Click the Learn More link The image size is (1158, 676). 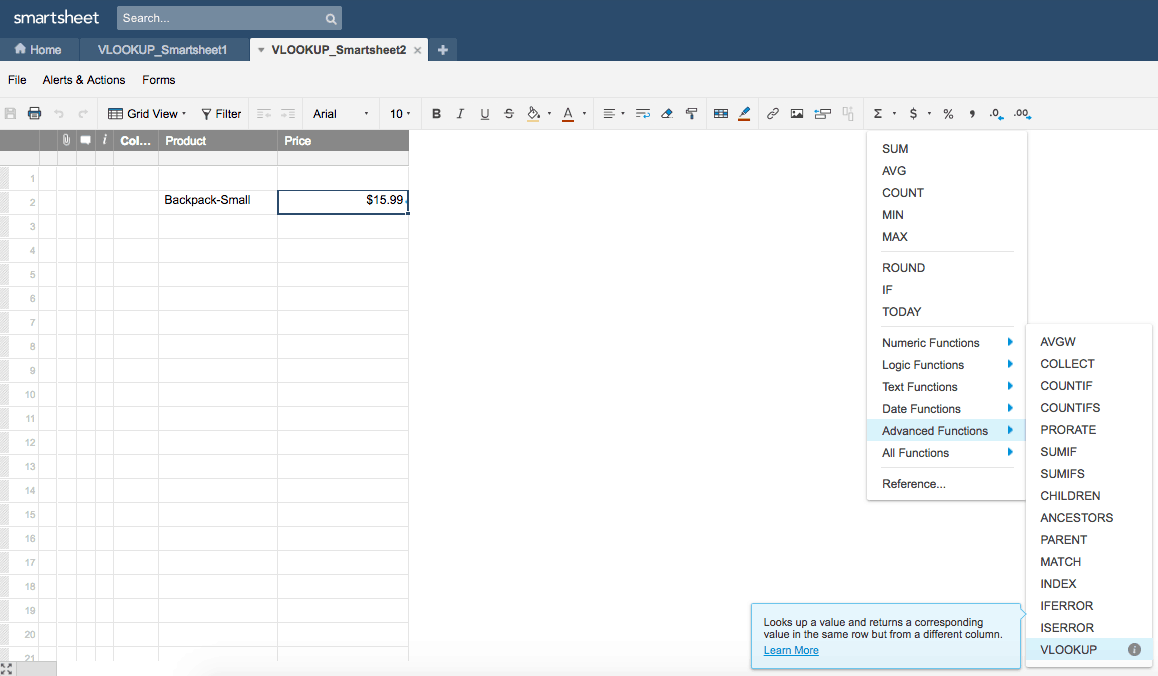(x=791, y=650)
